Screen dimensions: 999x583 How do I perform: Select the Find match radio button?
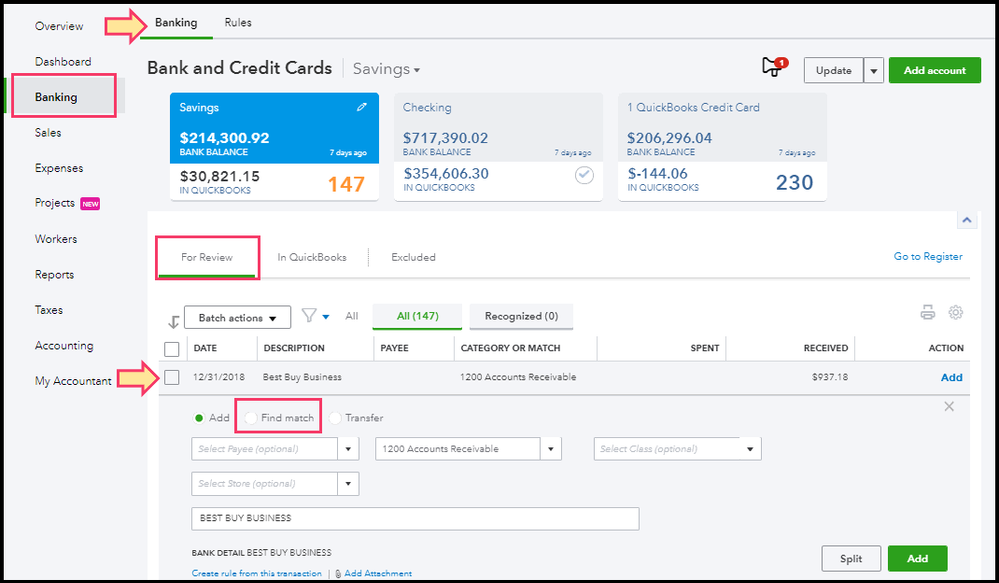(x=250, y=418)
